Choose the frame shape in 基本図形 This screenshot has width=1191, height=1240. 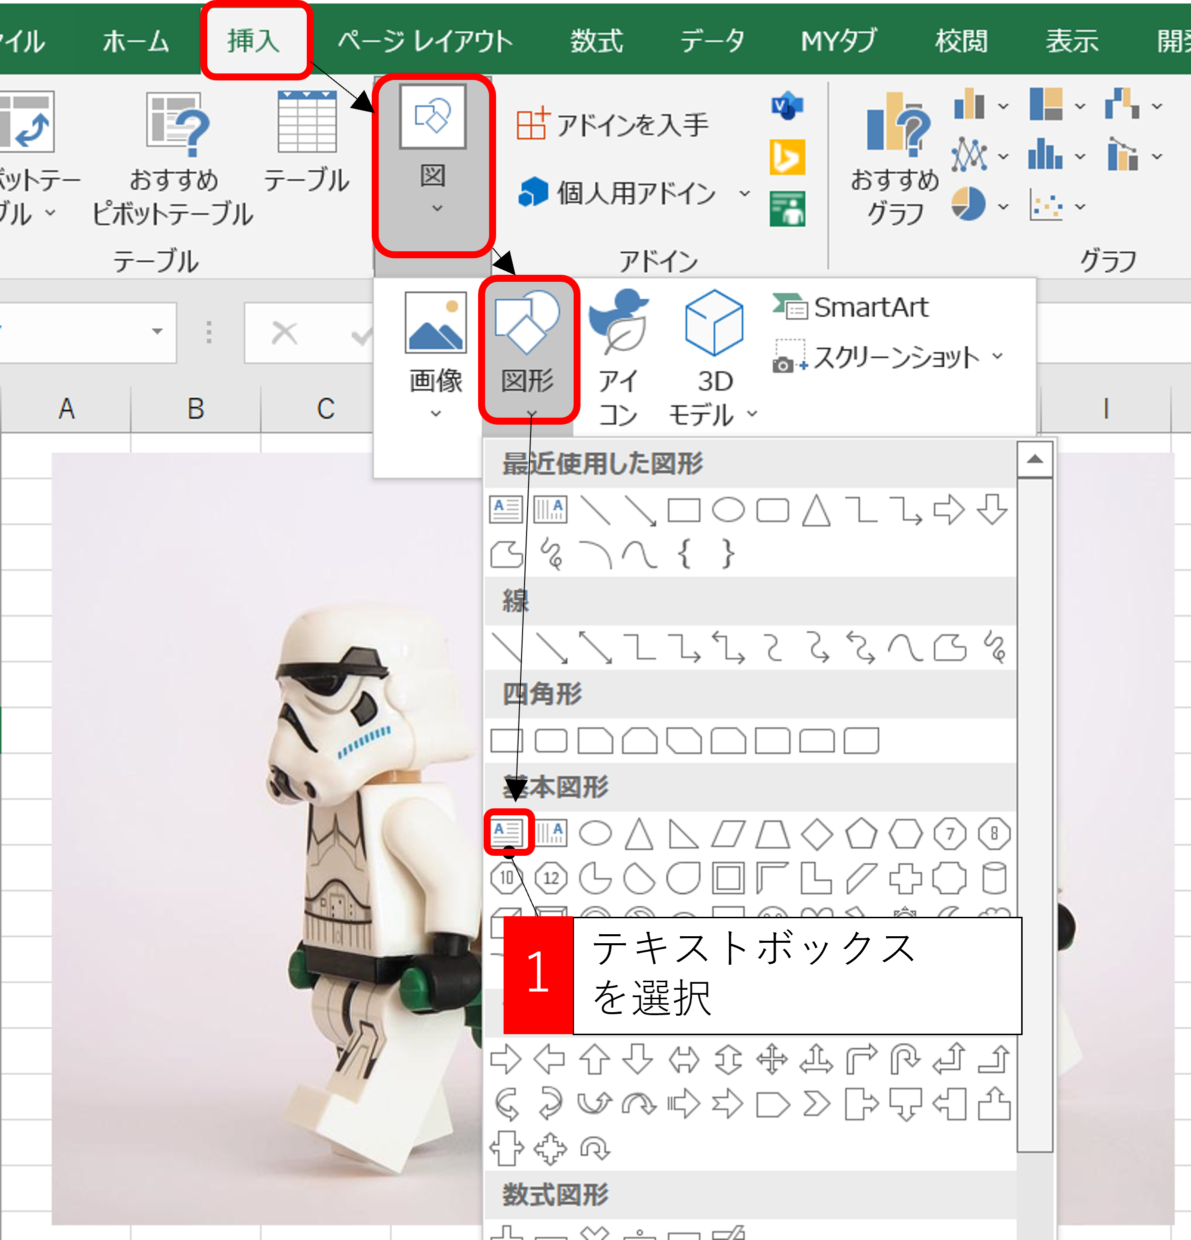pyautogui.click(x=728, y=878)
